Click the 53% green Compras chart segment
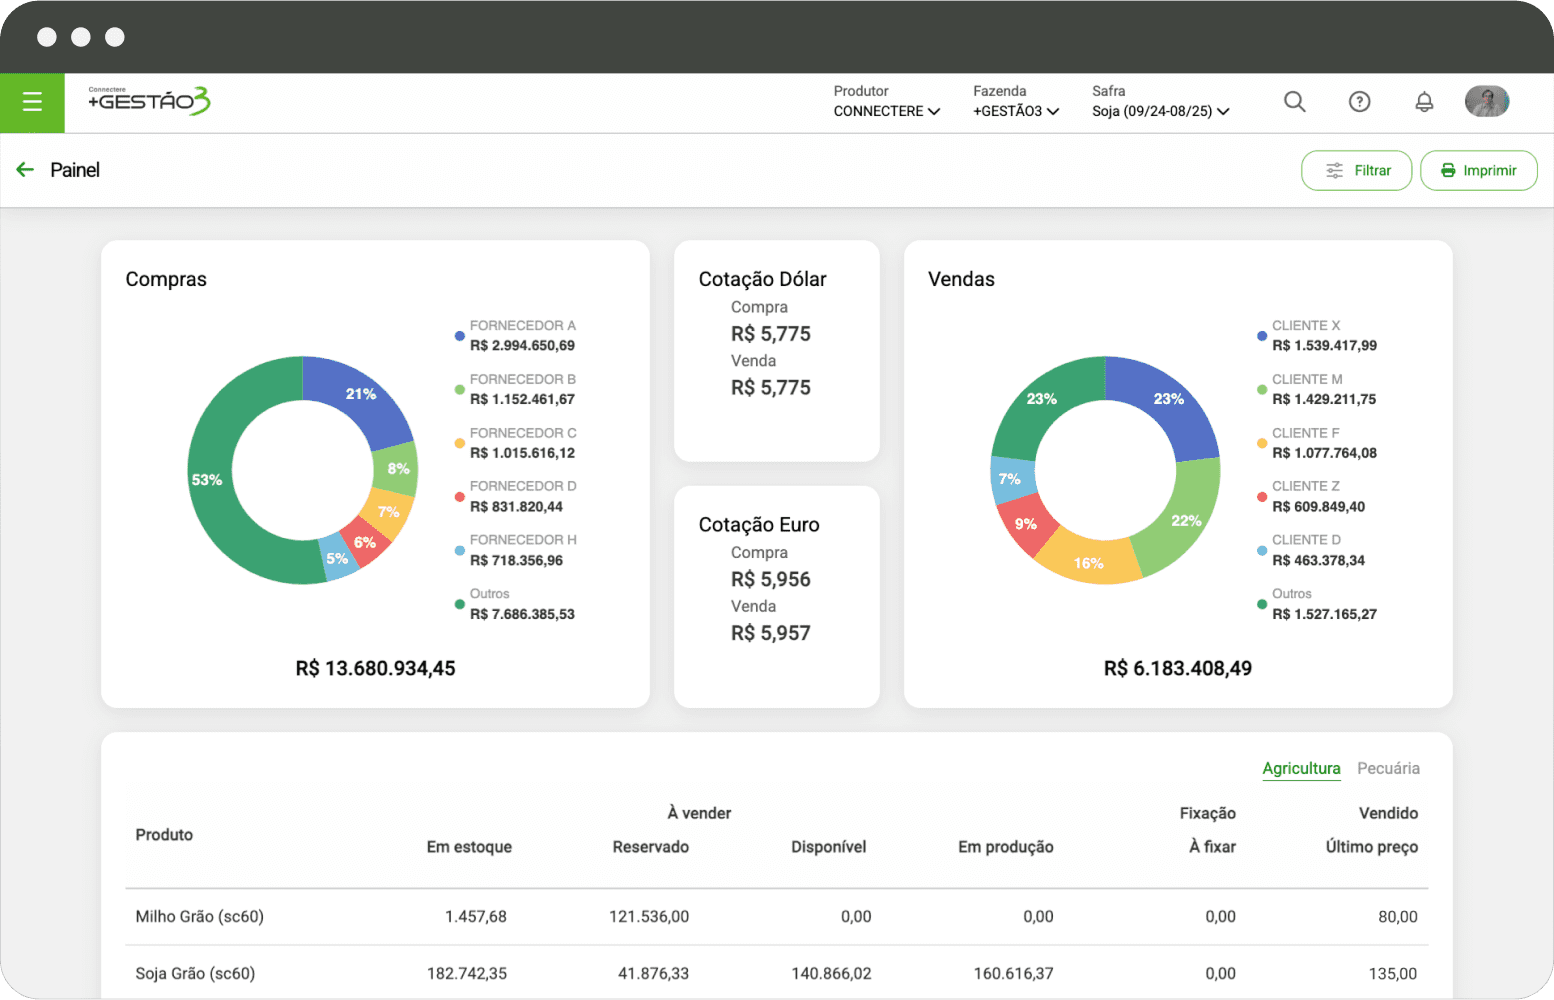 click(x=208, y=480)
